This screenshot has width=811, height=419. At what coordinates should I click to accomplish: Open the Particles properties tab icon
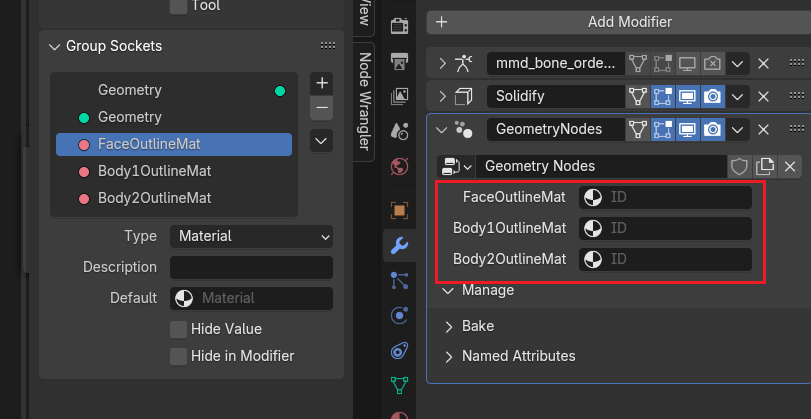(x=399, y=280)
